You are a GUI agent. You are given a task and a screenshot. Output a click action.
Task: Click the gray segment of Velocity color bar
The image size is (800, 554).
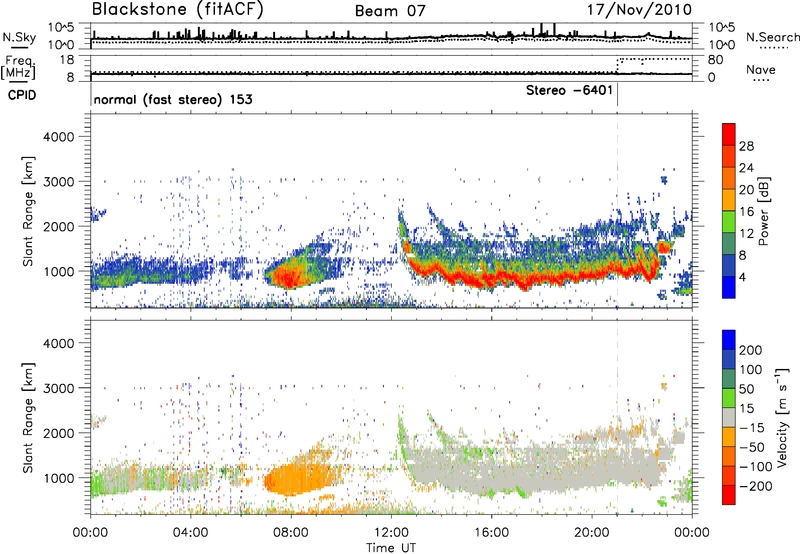(x=729, y=417)
